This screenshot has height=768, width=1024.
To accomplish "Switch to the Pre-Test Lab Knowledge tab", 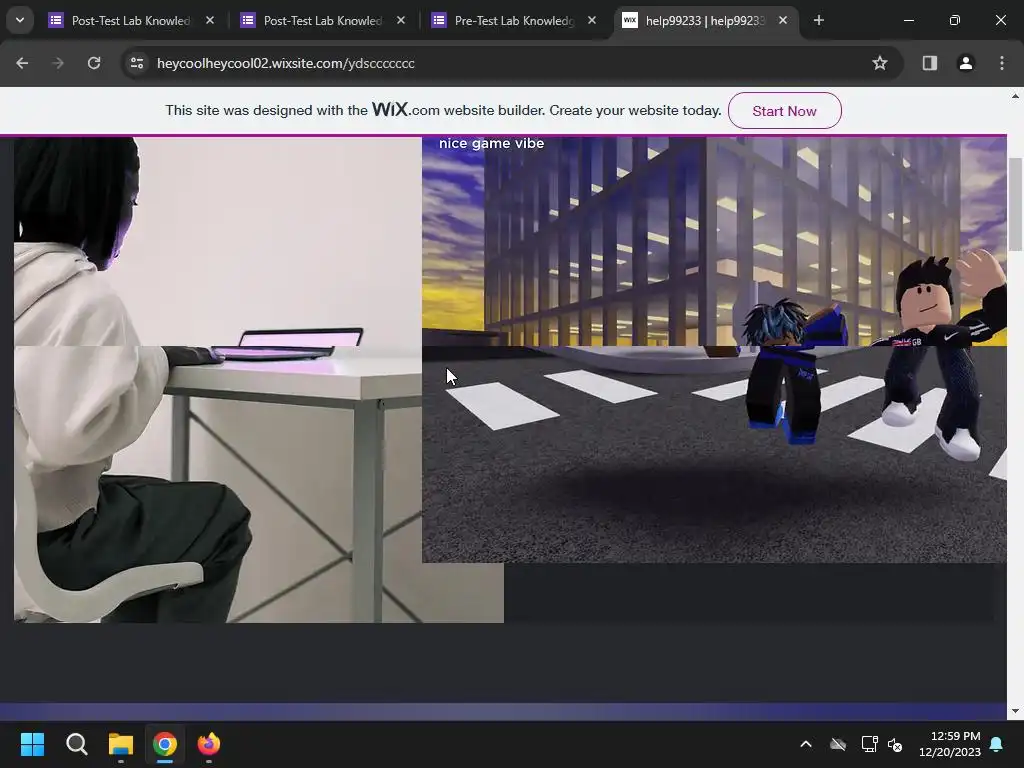I will click(514, 21).
